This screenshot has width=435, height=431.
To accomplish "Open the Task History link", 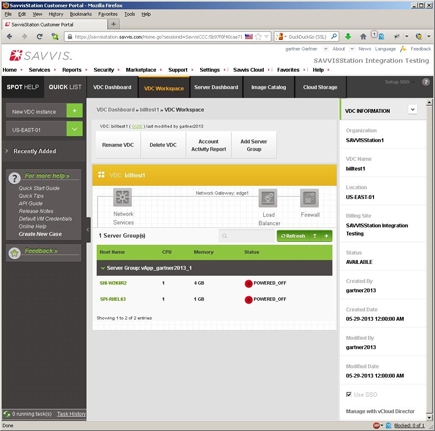I will (71, 414).
